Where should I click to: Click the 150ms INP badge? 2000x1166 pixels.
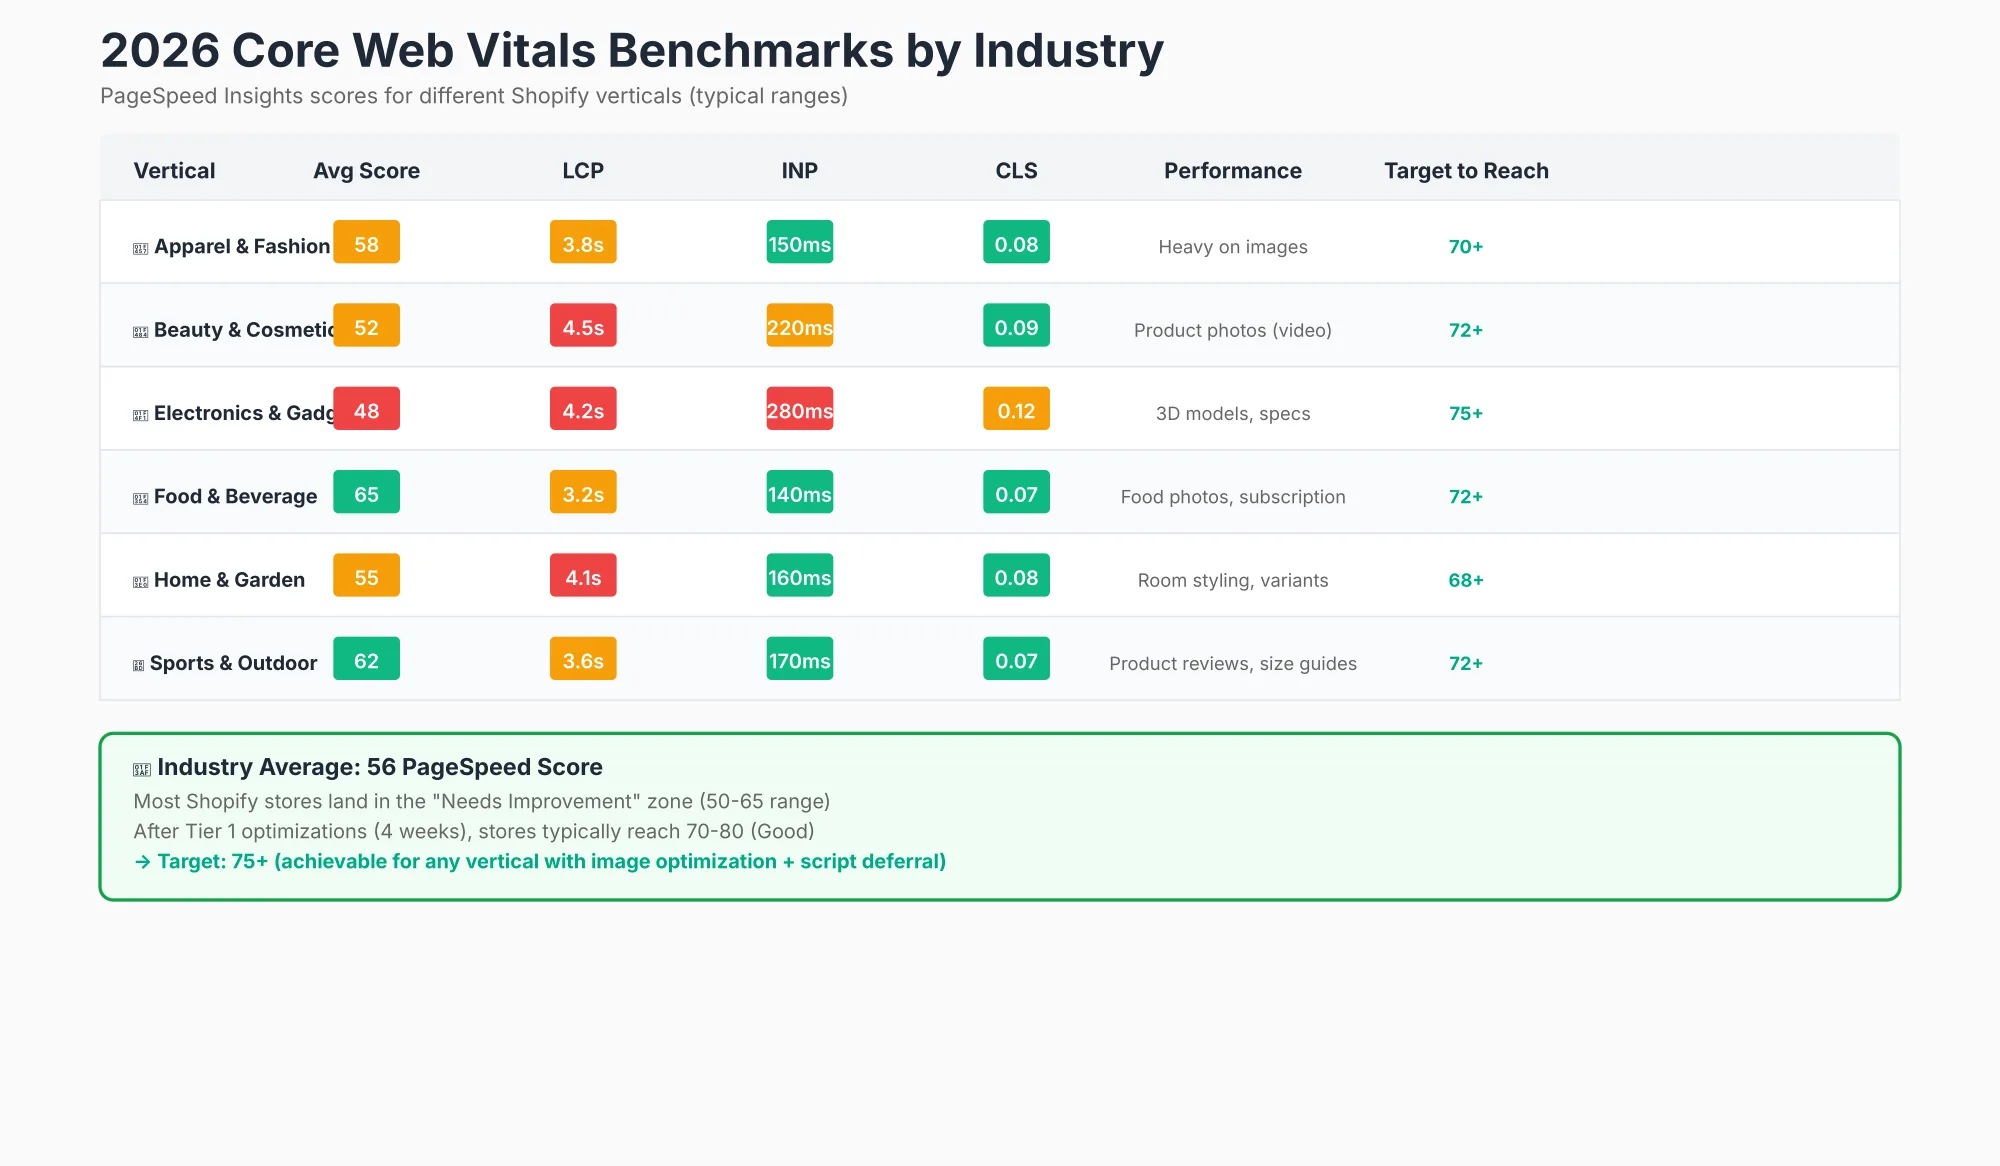800,242
